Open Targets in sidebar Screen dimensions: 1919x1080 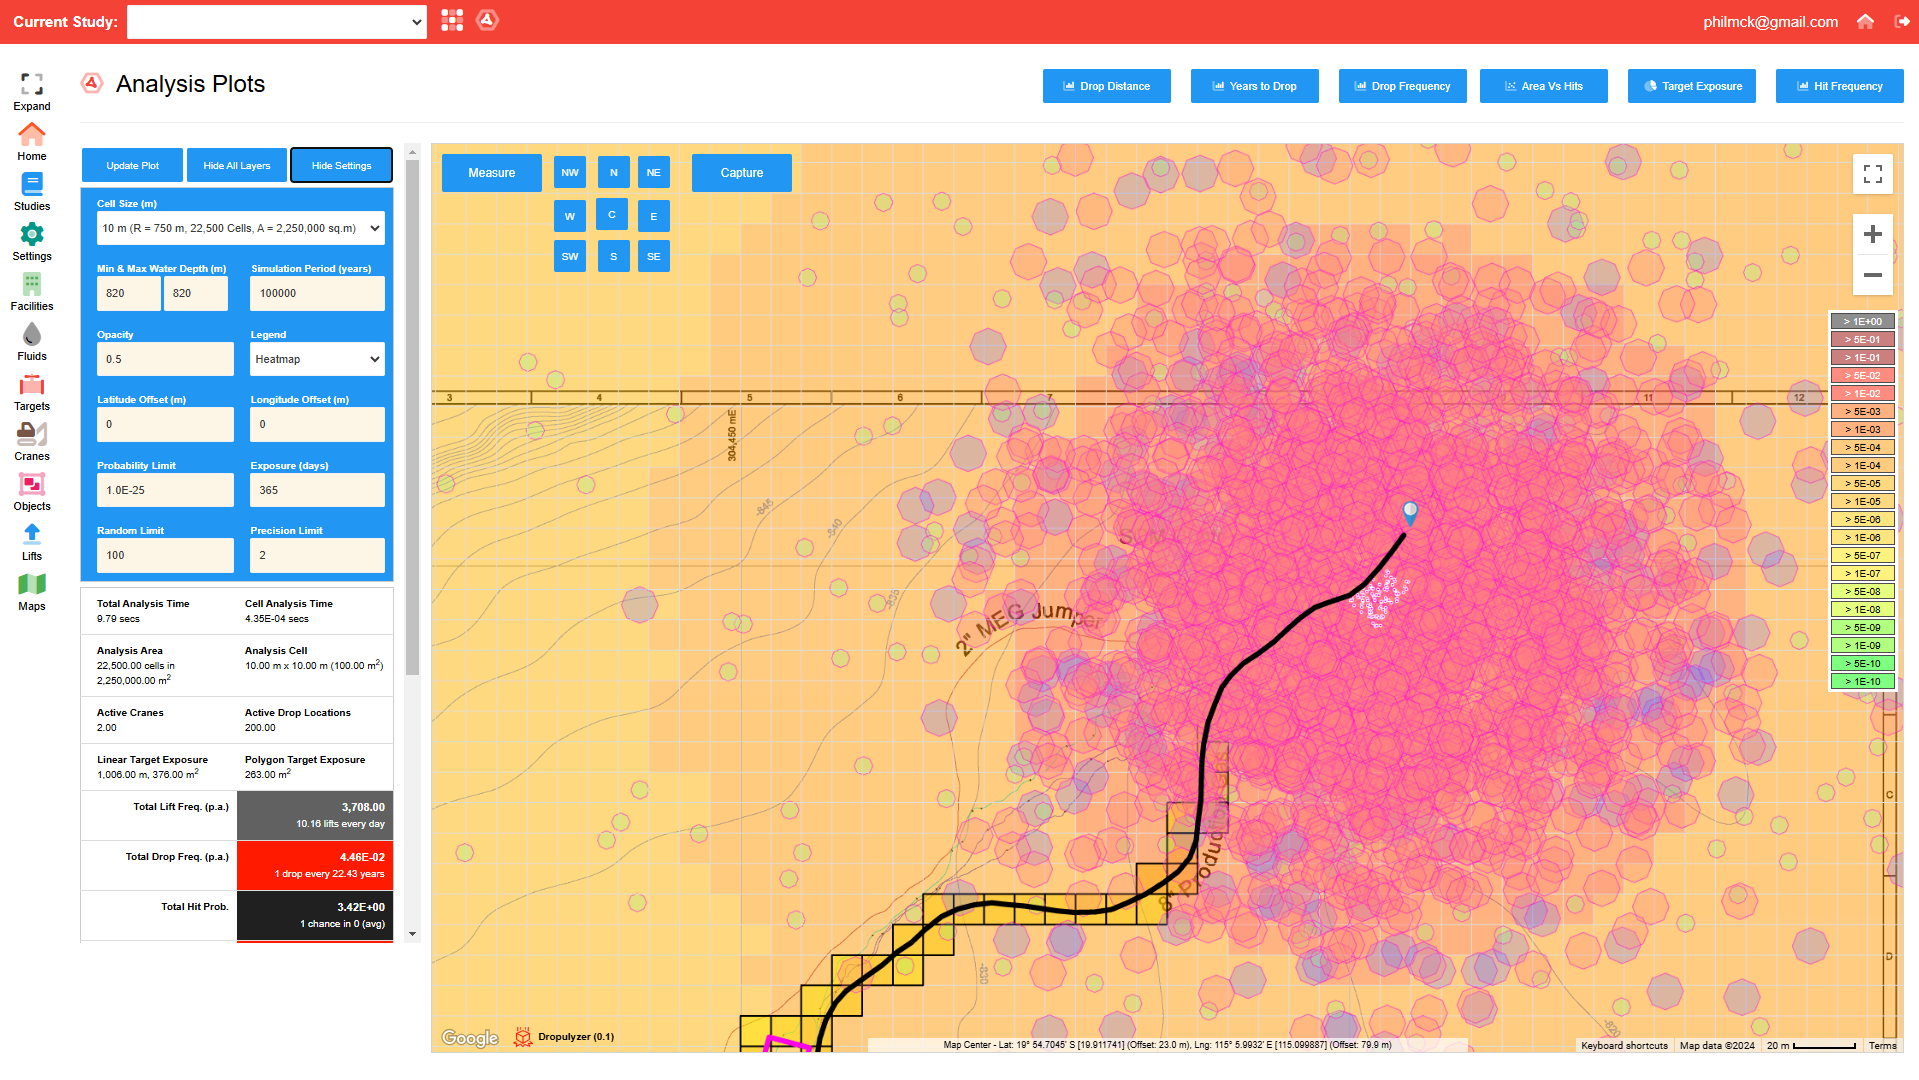pos(32,392)
